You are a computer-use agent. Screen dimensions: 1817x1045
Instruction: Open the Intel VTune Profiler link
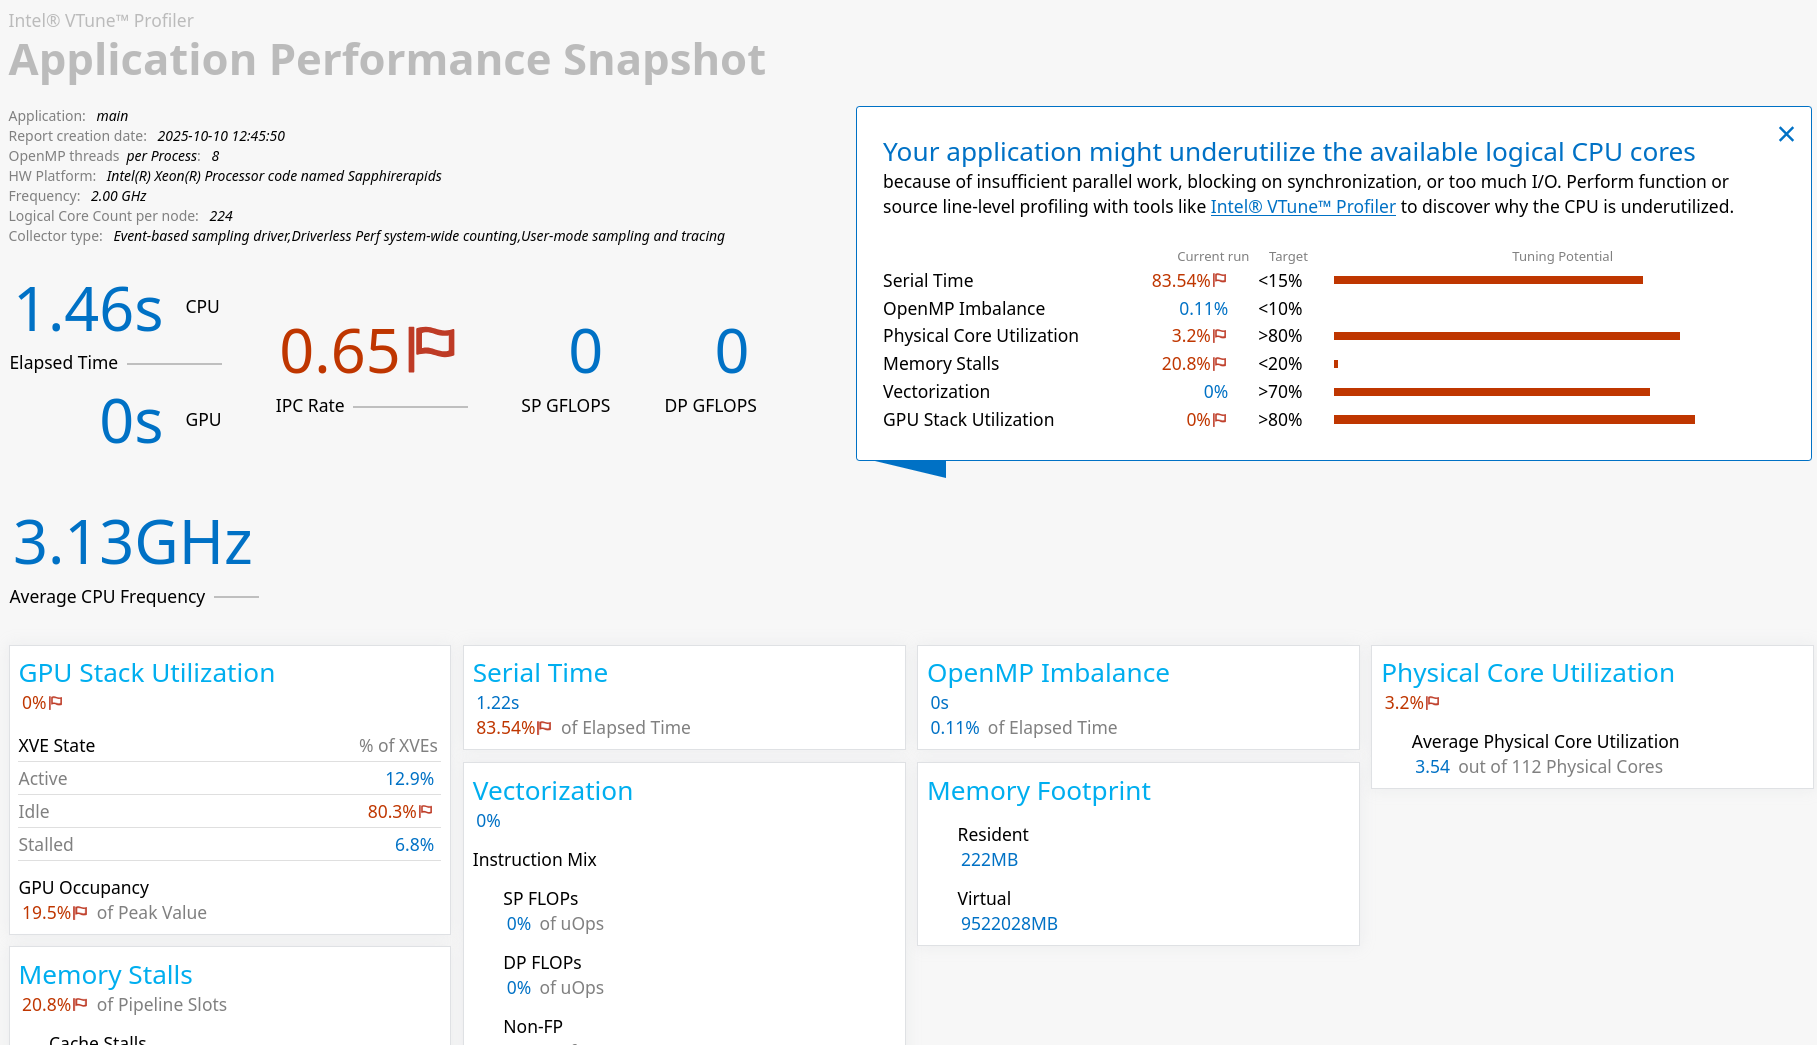[x=1302, y=207]
